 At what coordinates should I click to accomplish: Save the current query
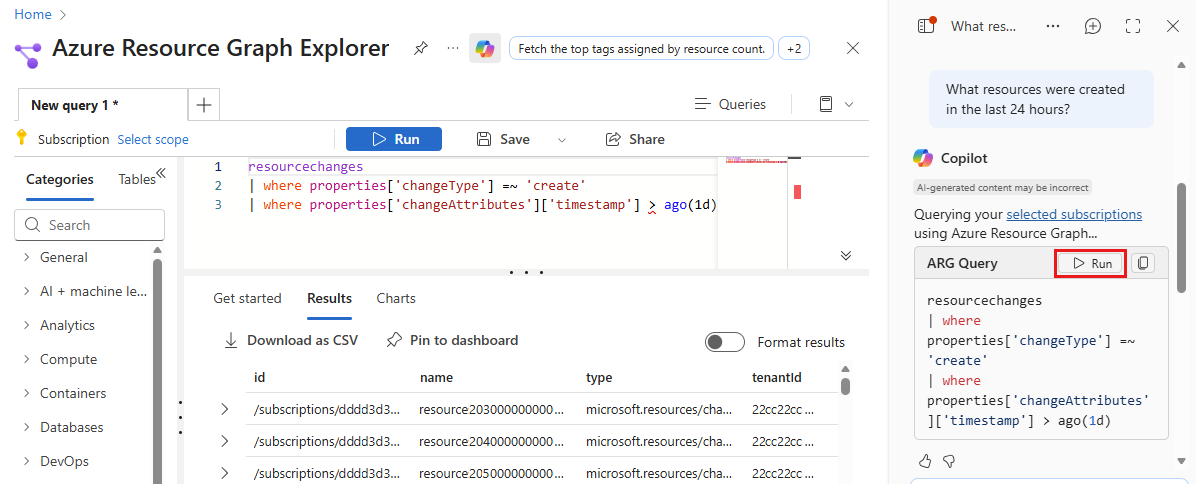click(x=503, y=139)
